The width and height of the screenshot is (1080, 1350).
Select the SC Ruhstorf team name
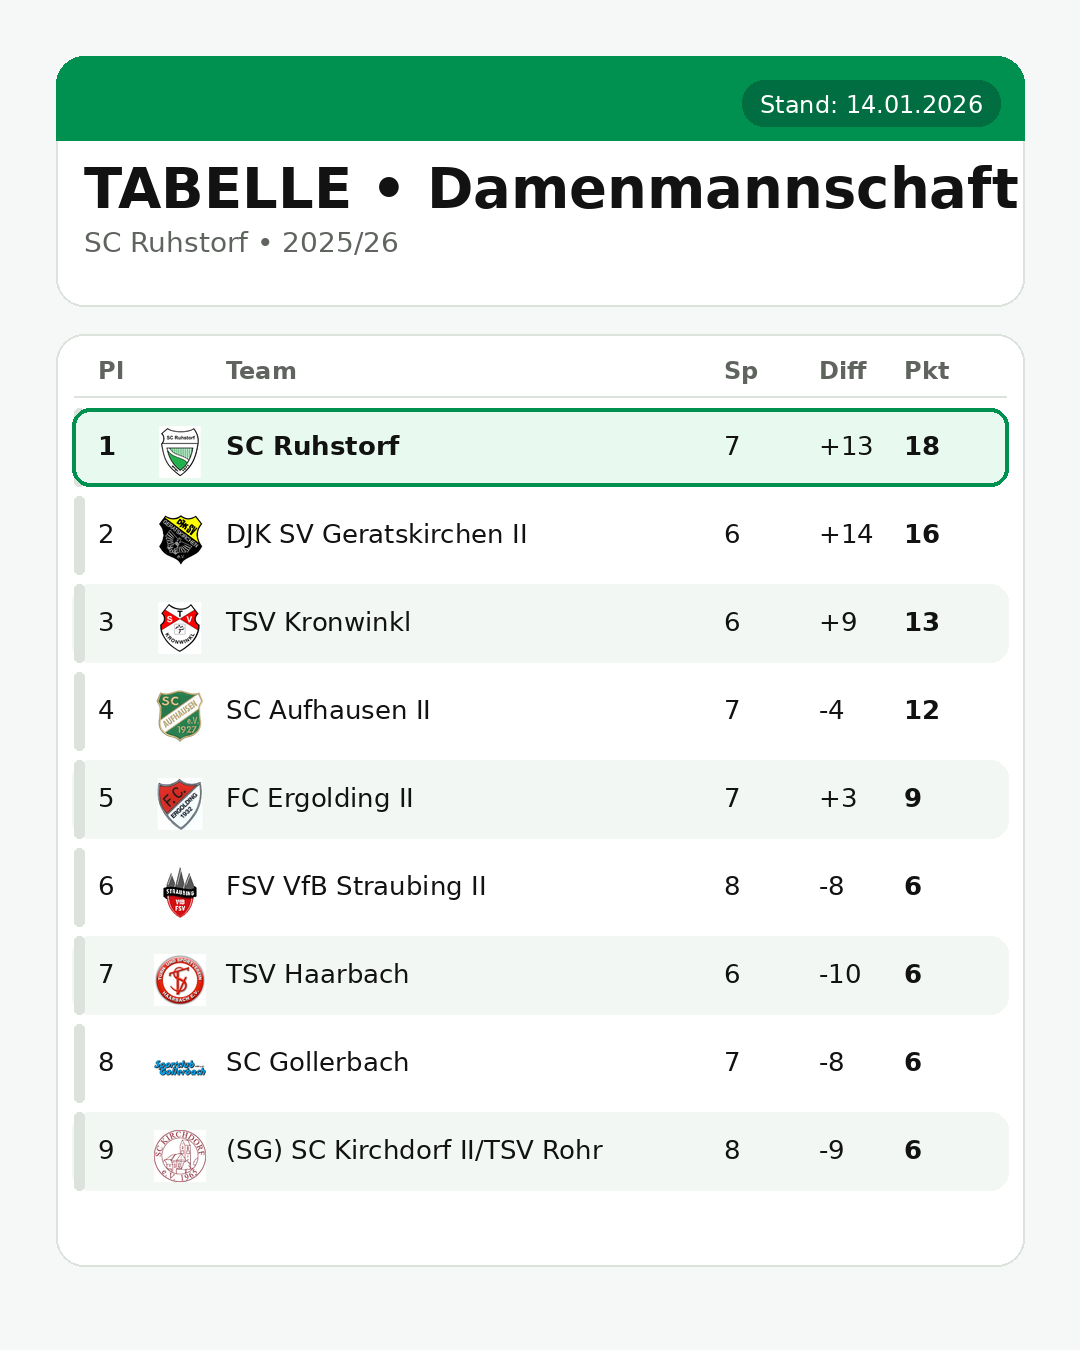coord(312,446)
